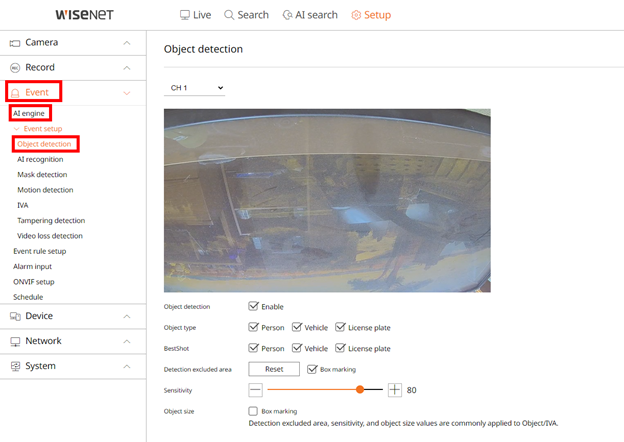Image resolution: width=624 pixels, height=442 pixels.
Task: Toggle Object type Vehicle checkbox
Action: [297, 327]
